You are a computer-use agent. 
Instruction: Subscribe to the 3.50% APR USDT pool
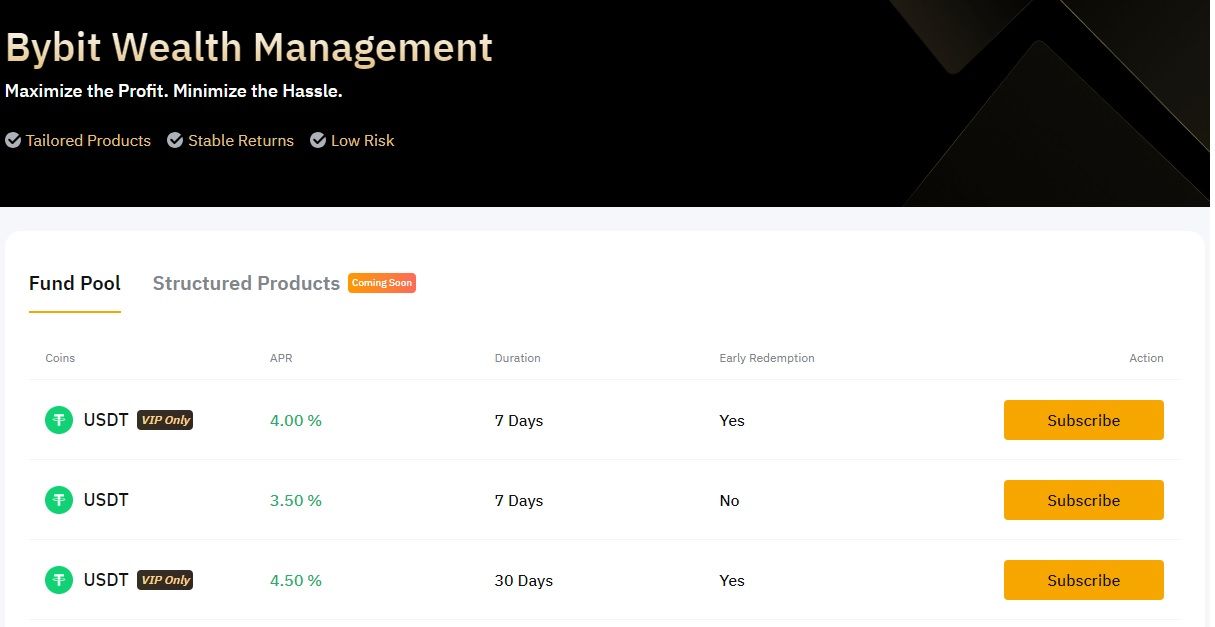point(1083,500)
